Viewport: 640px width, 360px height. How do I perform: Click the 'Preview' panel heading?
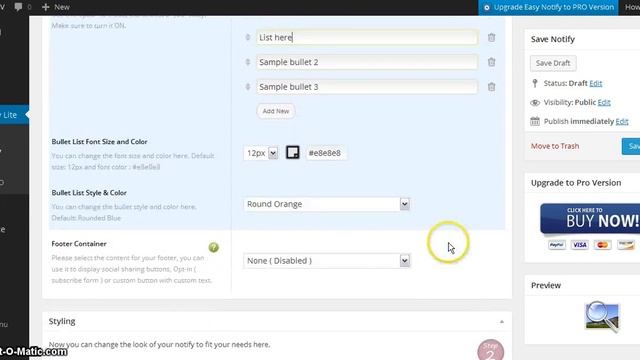(x=546, y=285)
